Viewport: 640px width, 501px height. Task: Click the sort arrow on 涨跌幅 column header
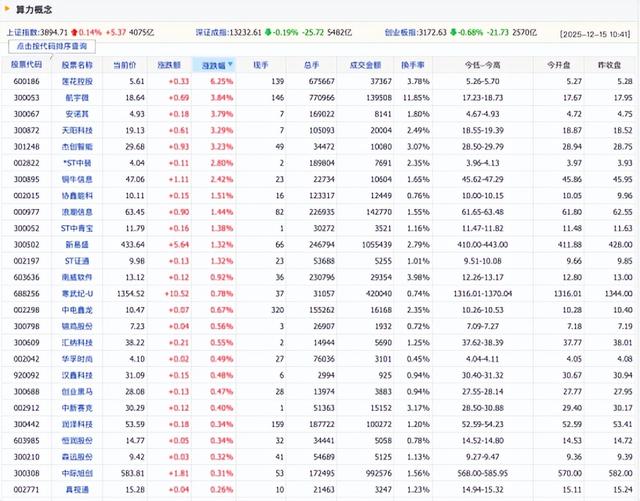[x=230, y=64]
